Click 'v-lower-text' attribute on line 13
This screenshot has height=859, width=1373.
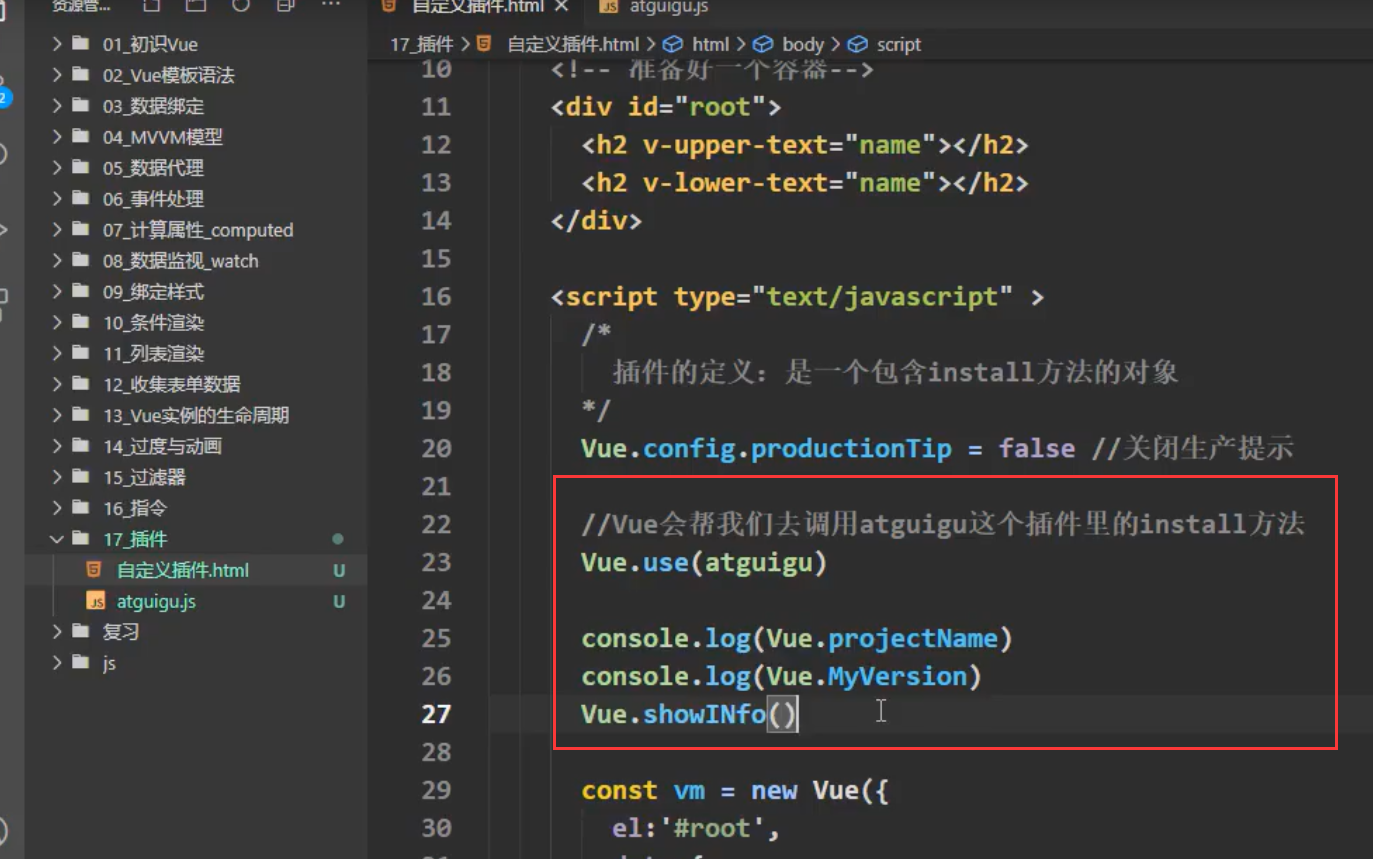click(x=735, y=183)
